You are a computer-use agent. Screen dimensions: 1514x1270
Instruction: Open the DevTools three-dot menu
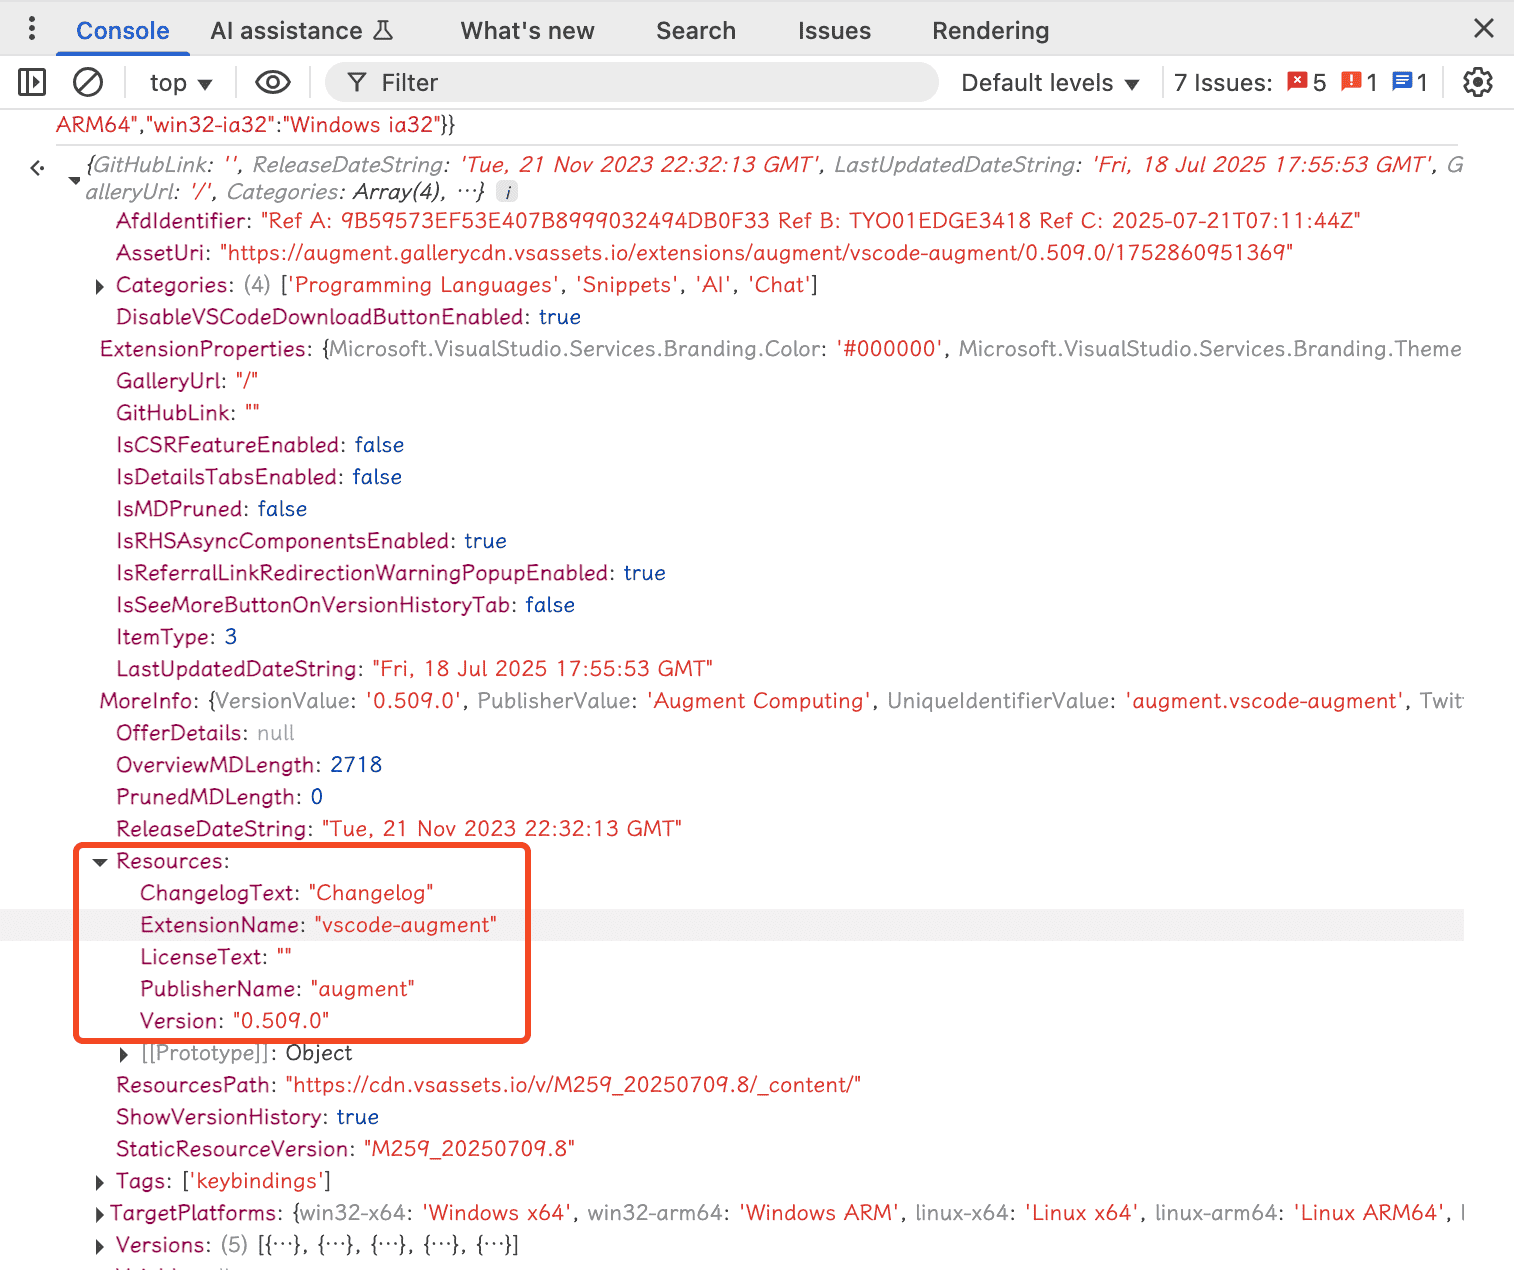point(32,29)
